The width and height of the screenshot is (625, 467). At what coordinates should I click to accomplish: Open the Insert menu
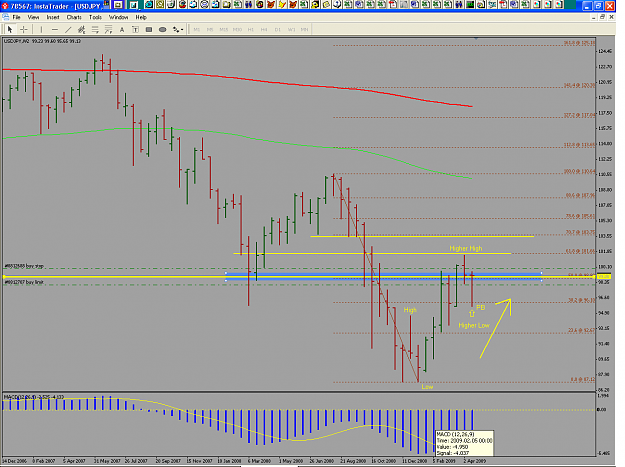[53, 17]
